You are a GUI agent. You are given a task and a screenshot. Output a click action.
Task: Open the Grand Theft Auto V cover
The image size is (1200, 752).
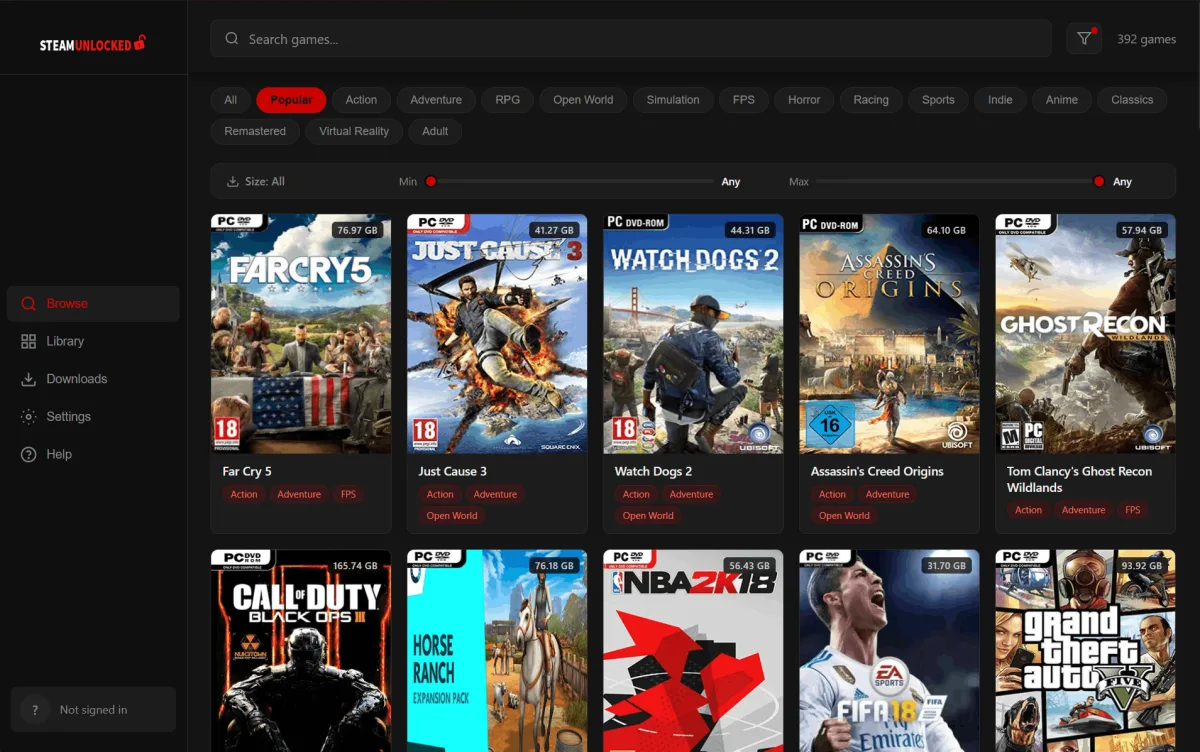pos(1085,651)
